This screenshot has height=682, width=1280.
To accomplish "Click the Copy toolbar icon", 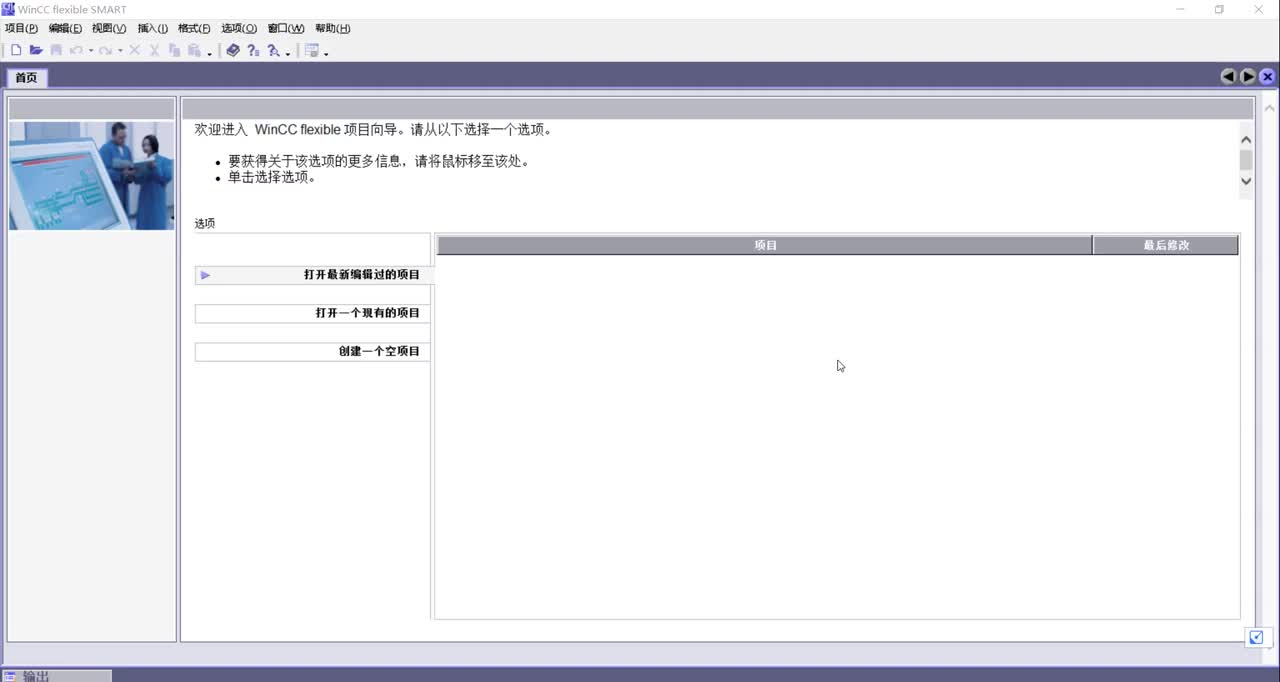I will 174,50.
